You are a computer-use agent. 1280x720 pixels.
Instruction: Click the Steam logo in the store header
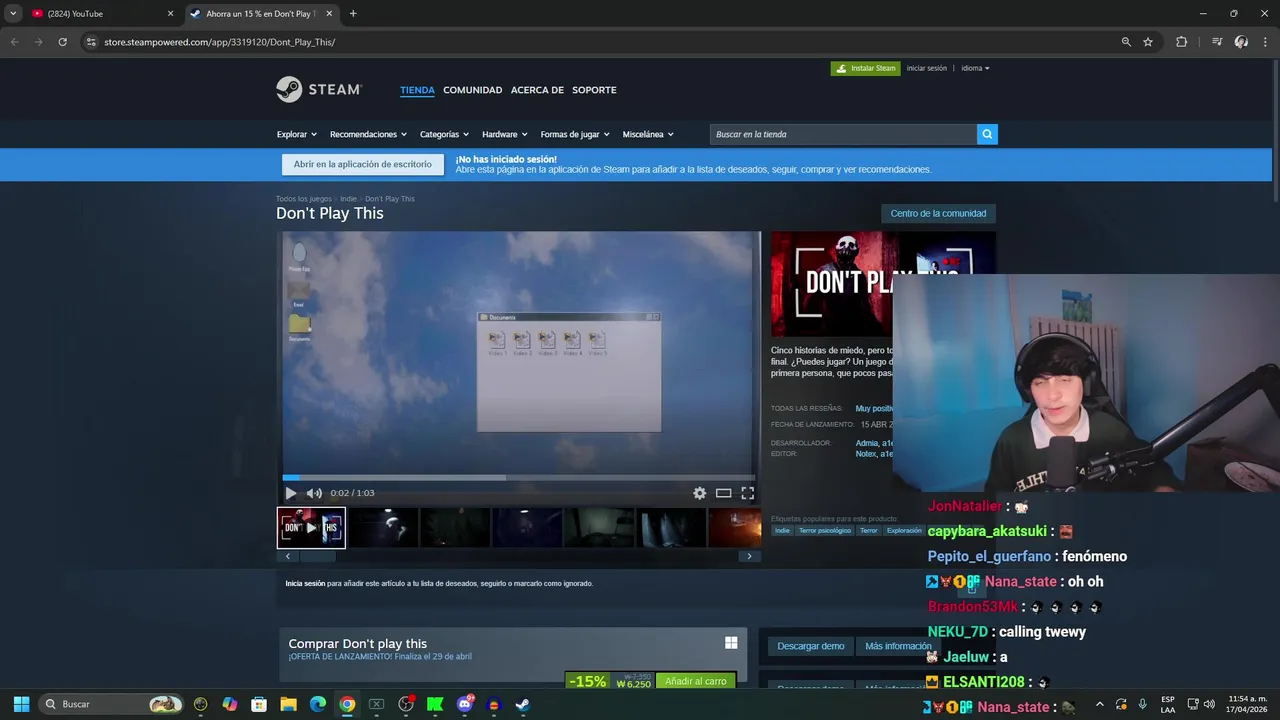[319, 89]
